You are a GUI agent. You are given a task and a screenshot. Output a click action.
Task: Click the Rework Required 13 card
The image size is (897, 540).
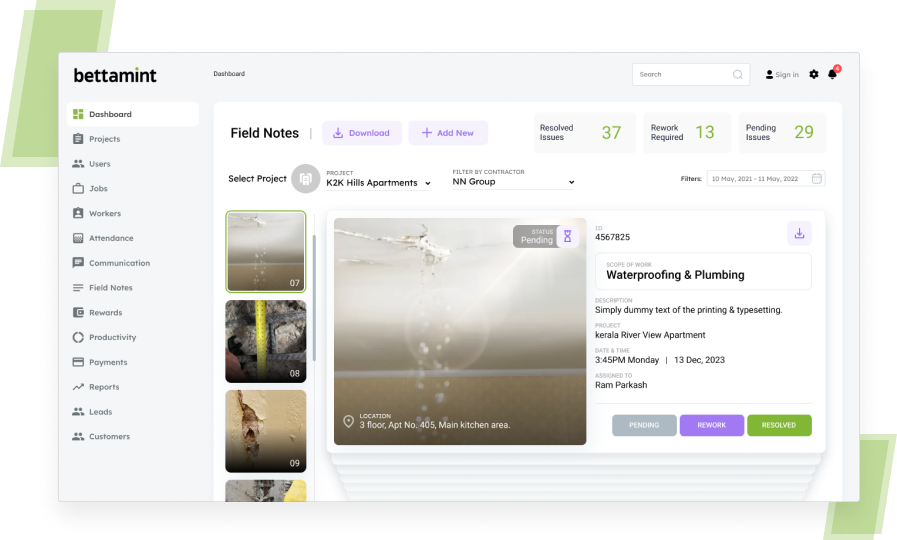click(687, 133)
